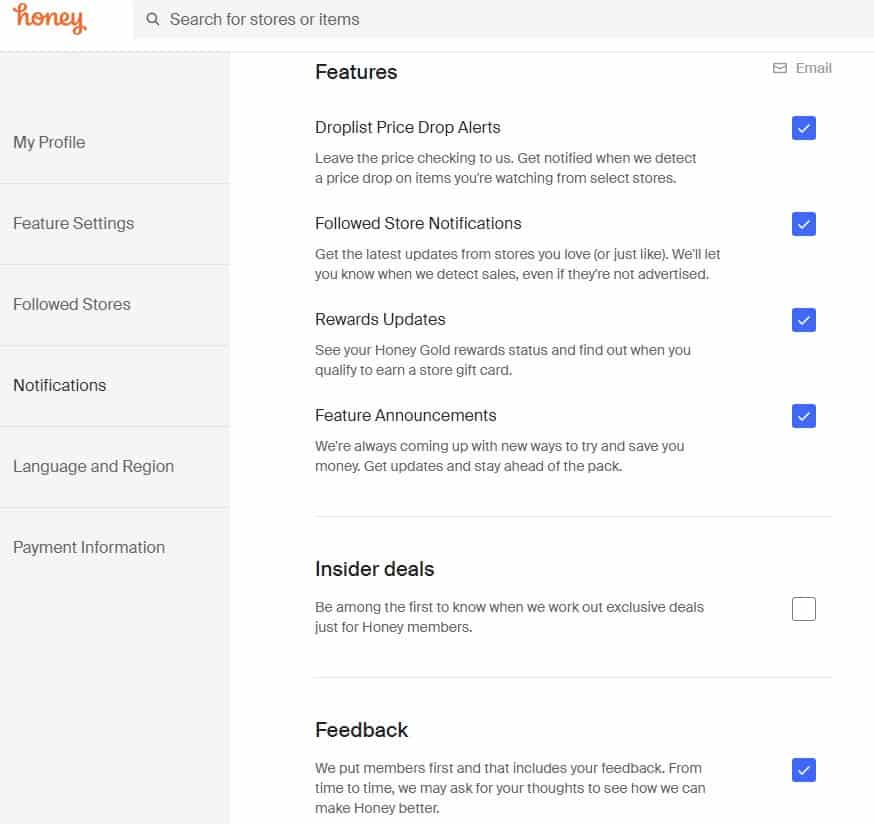
Task: View Payment Information
Action: click(x=89, y=547)
